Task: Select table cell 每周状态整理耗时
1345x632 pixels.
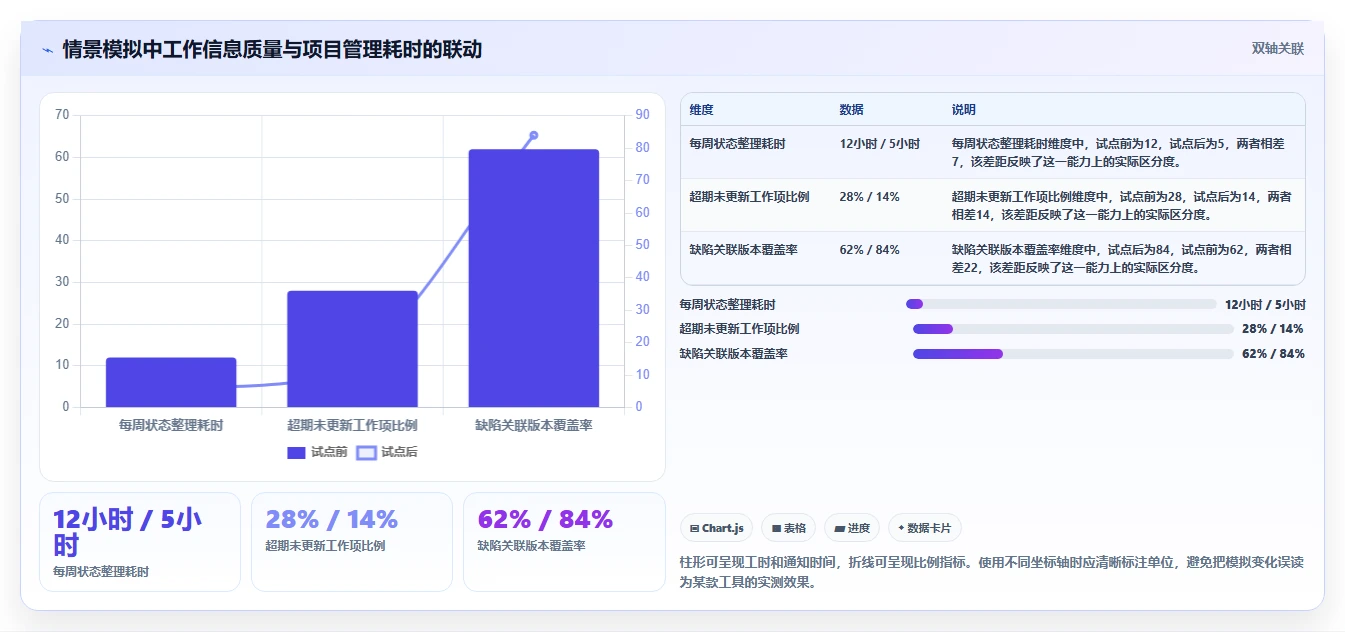Action: (x=737, y=144)
